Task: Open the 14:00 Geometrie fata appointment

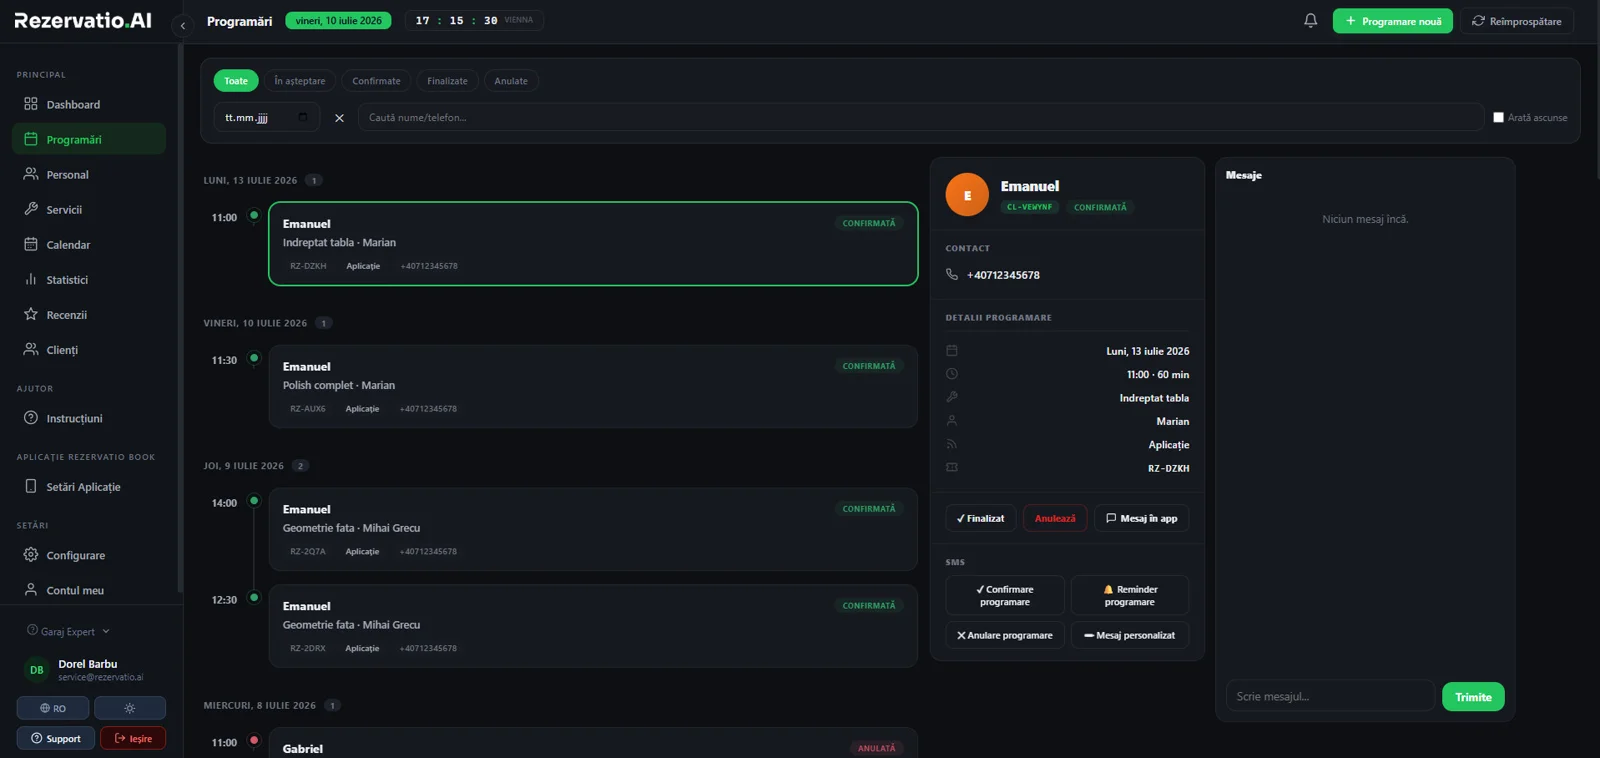Action: [x=593, y=530]
